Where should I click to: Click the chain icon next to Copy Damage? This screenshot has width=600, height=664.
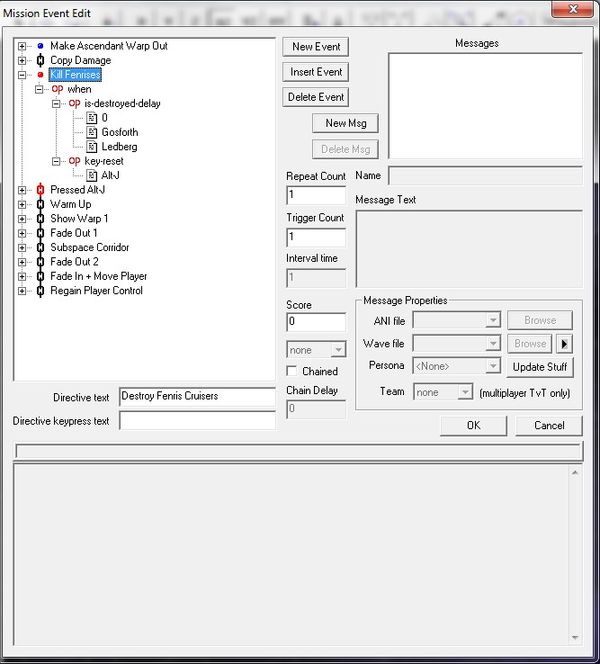40,60
